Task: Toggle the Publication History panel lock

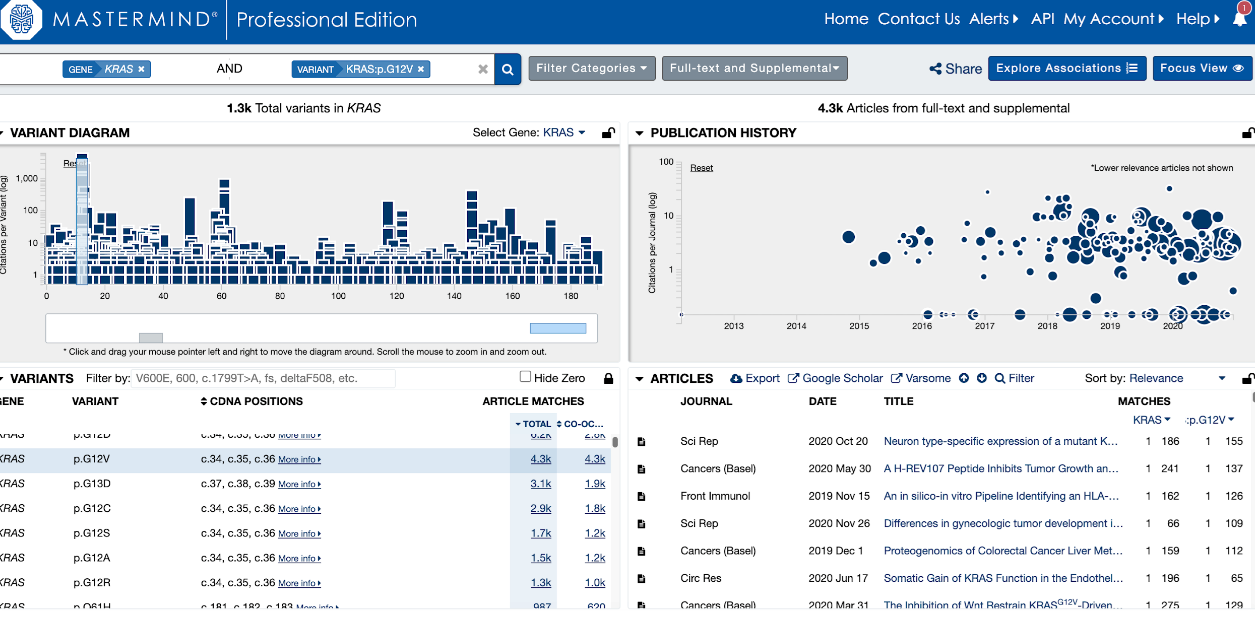Action: [x=1247, y=132]
